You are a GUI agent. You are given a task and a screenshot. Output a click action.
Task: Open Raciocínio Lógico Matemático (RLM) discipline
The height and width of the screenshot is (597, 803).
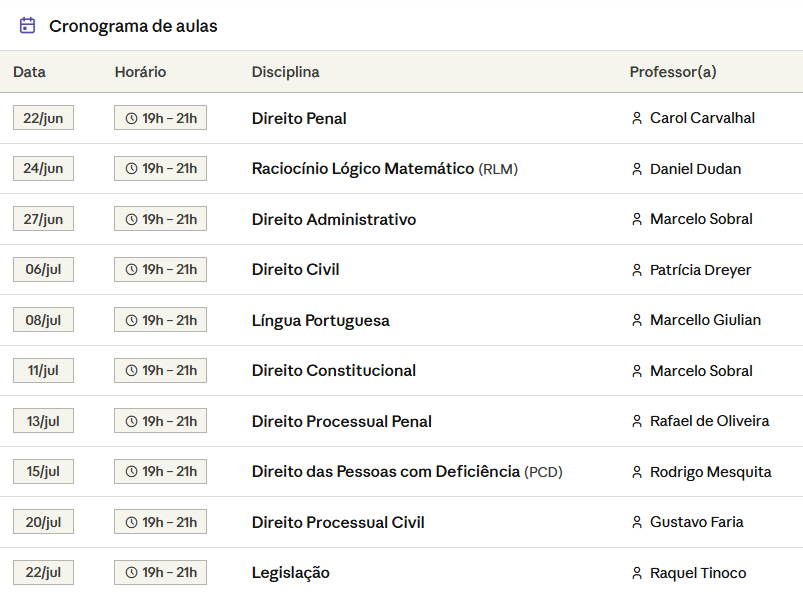click(385, 168)
